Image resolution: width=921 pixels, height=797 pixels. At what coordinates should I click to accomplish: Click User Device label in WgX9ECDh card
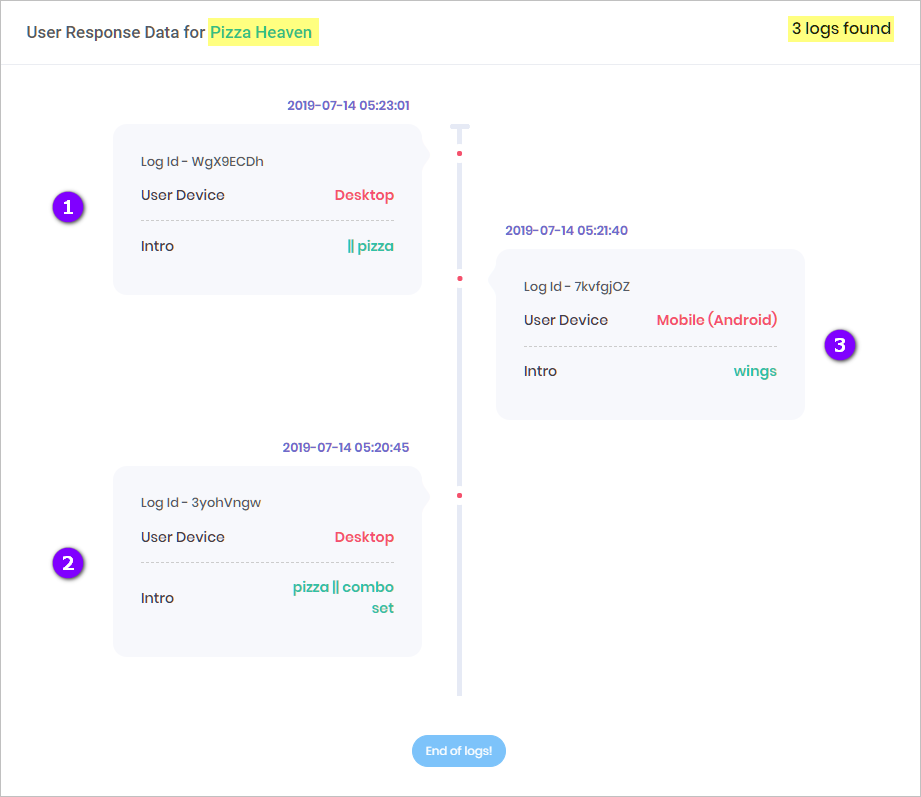point(183,195)
